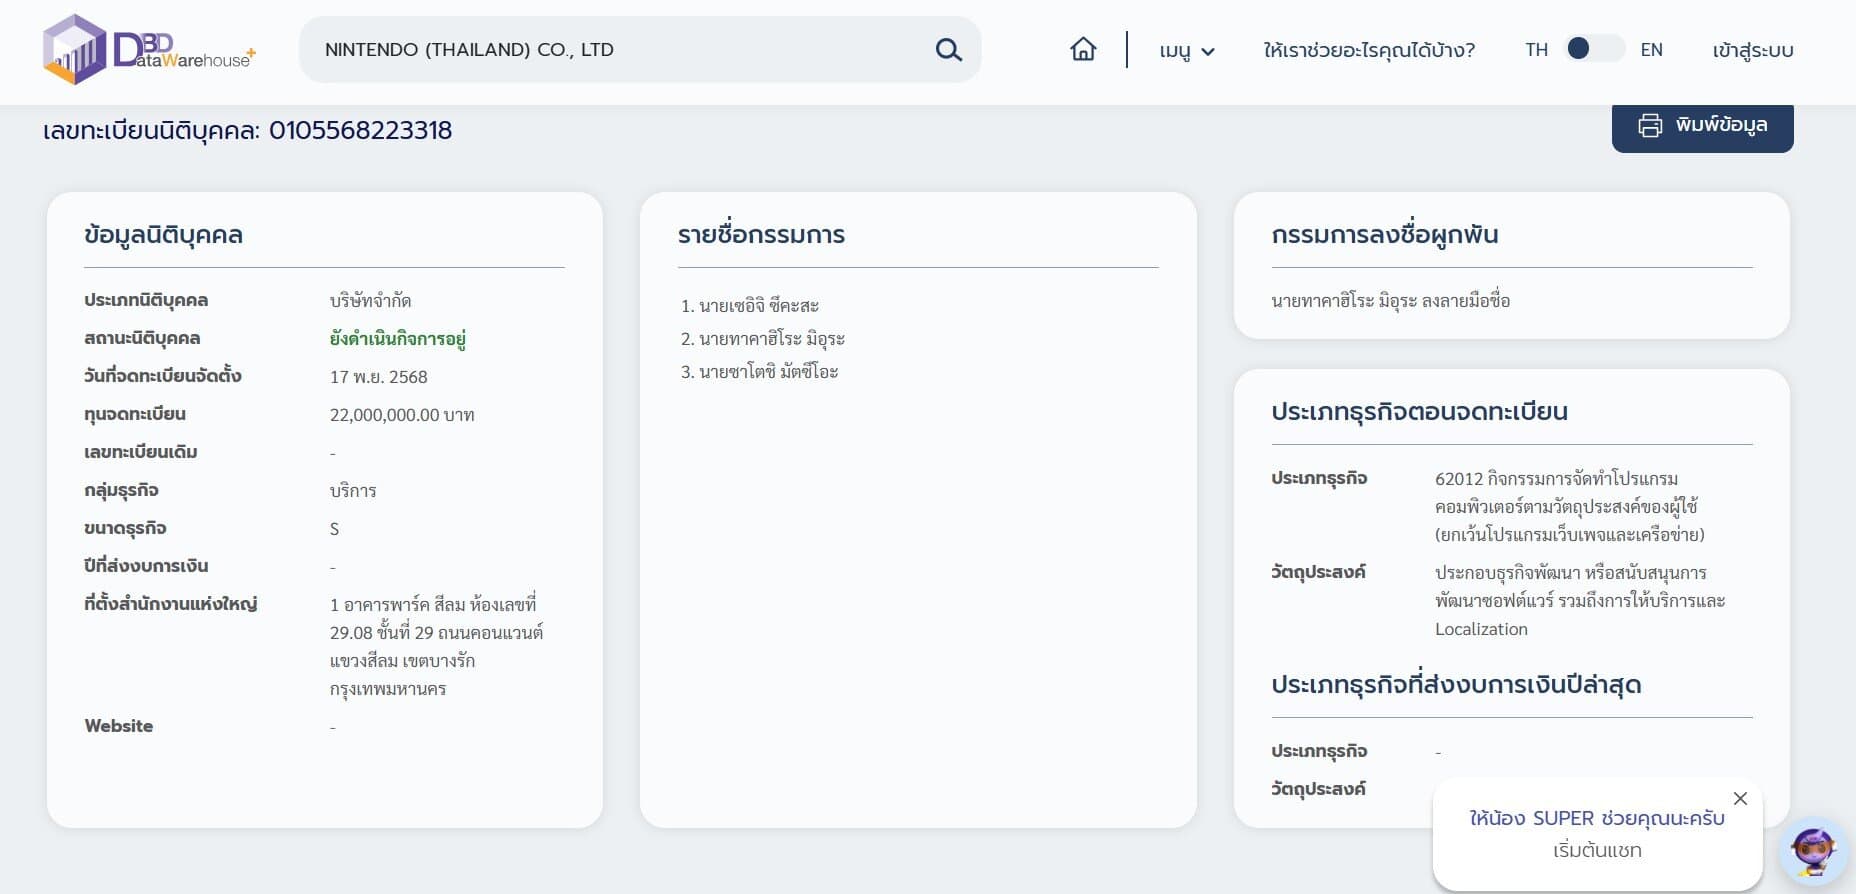Viewport: 1856px width, 894px height.
Task: Start chat via เริ่มต้นแชท
Action: point(1597,850)
